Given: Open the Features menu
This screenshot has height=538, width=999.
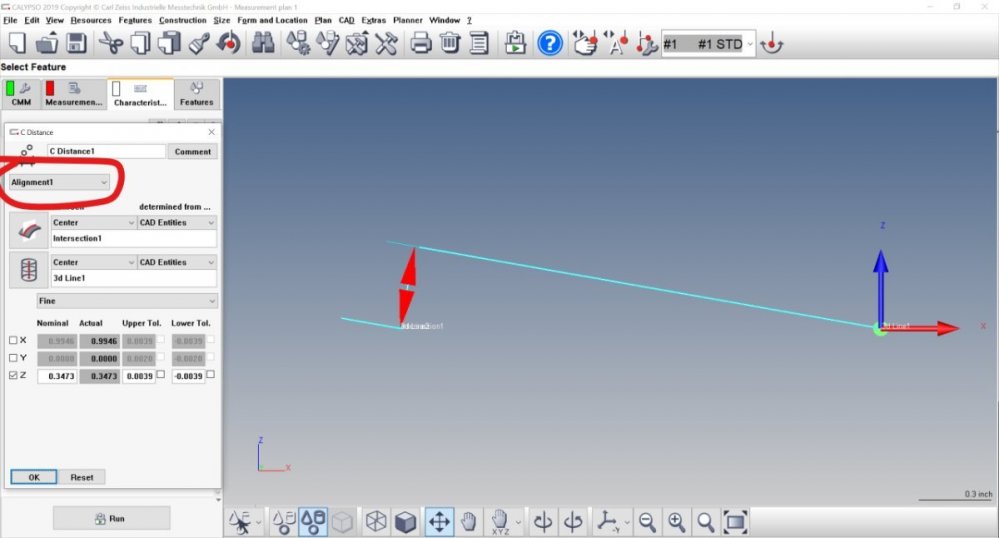Looking at the screenshot, I should tap(135, 20).
